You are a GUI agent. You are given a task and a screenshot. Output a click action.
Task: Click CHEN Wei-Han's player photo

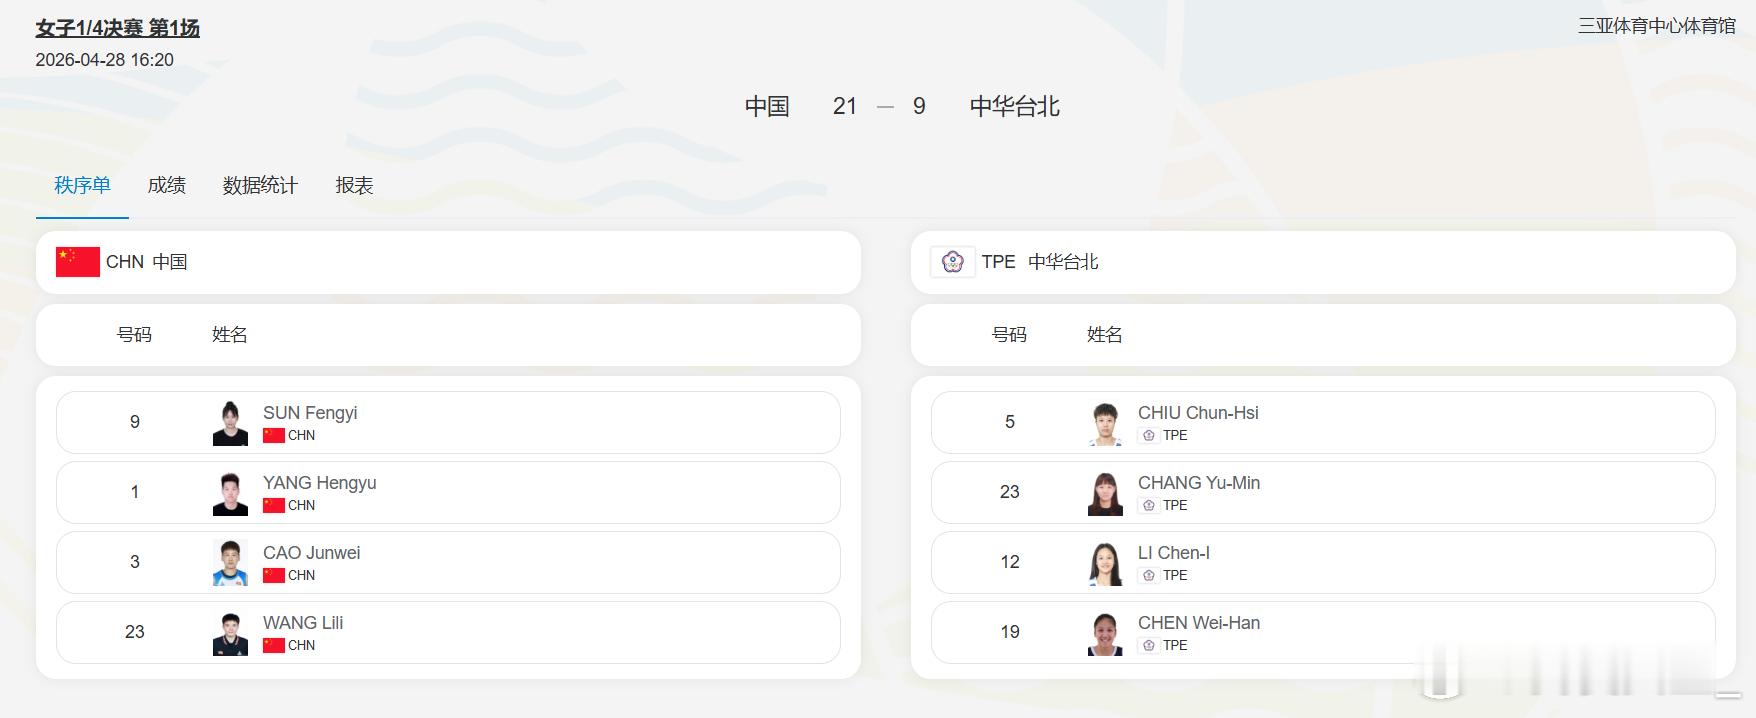coord(1105,633)
